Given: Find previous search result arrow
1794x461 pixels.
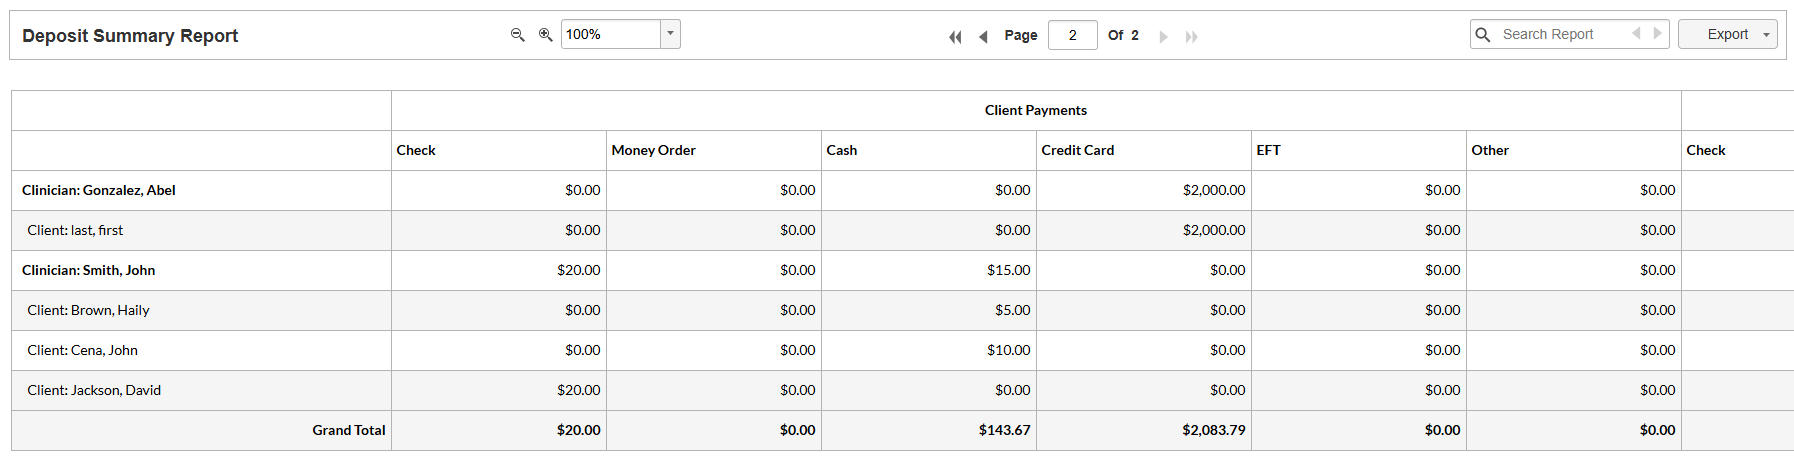Looking at the screenshot, I should point(1636,33).
